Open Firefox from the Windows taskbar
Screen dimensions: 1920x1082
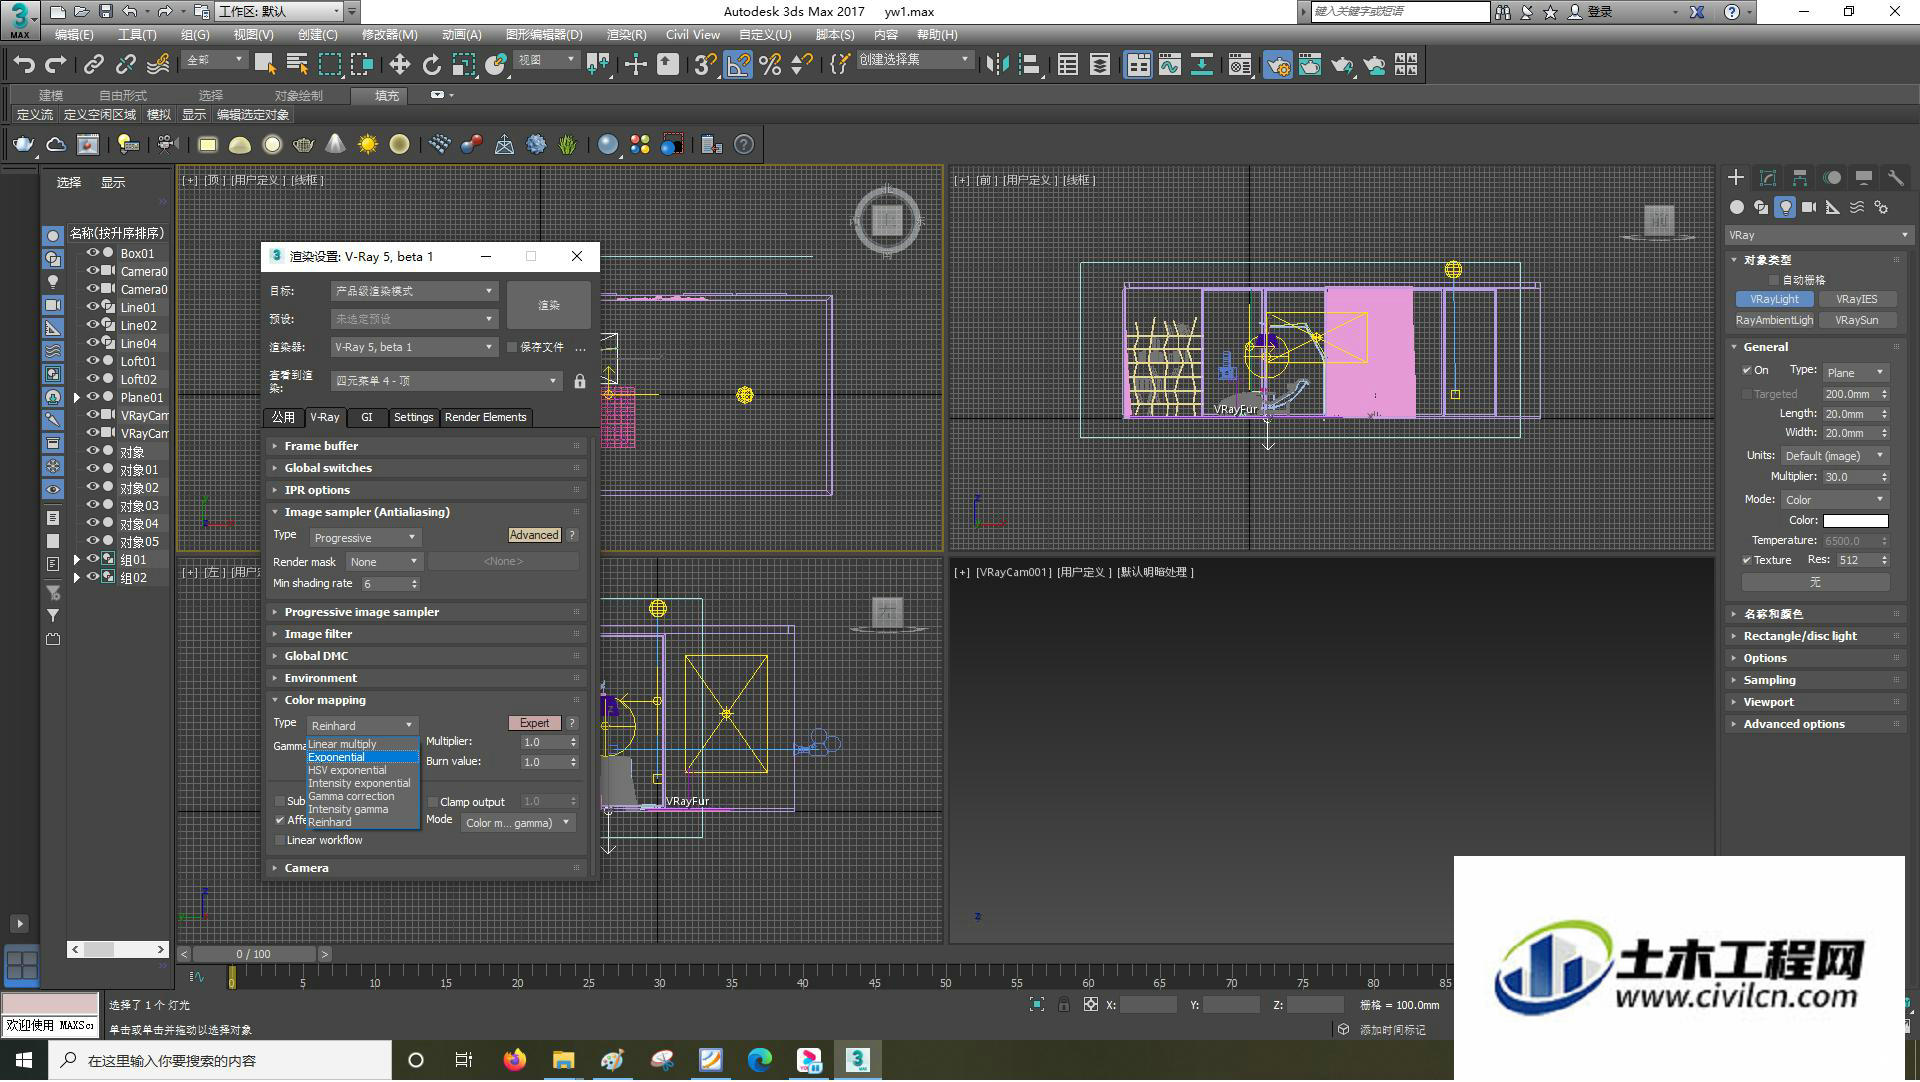[515, 1060]
